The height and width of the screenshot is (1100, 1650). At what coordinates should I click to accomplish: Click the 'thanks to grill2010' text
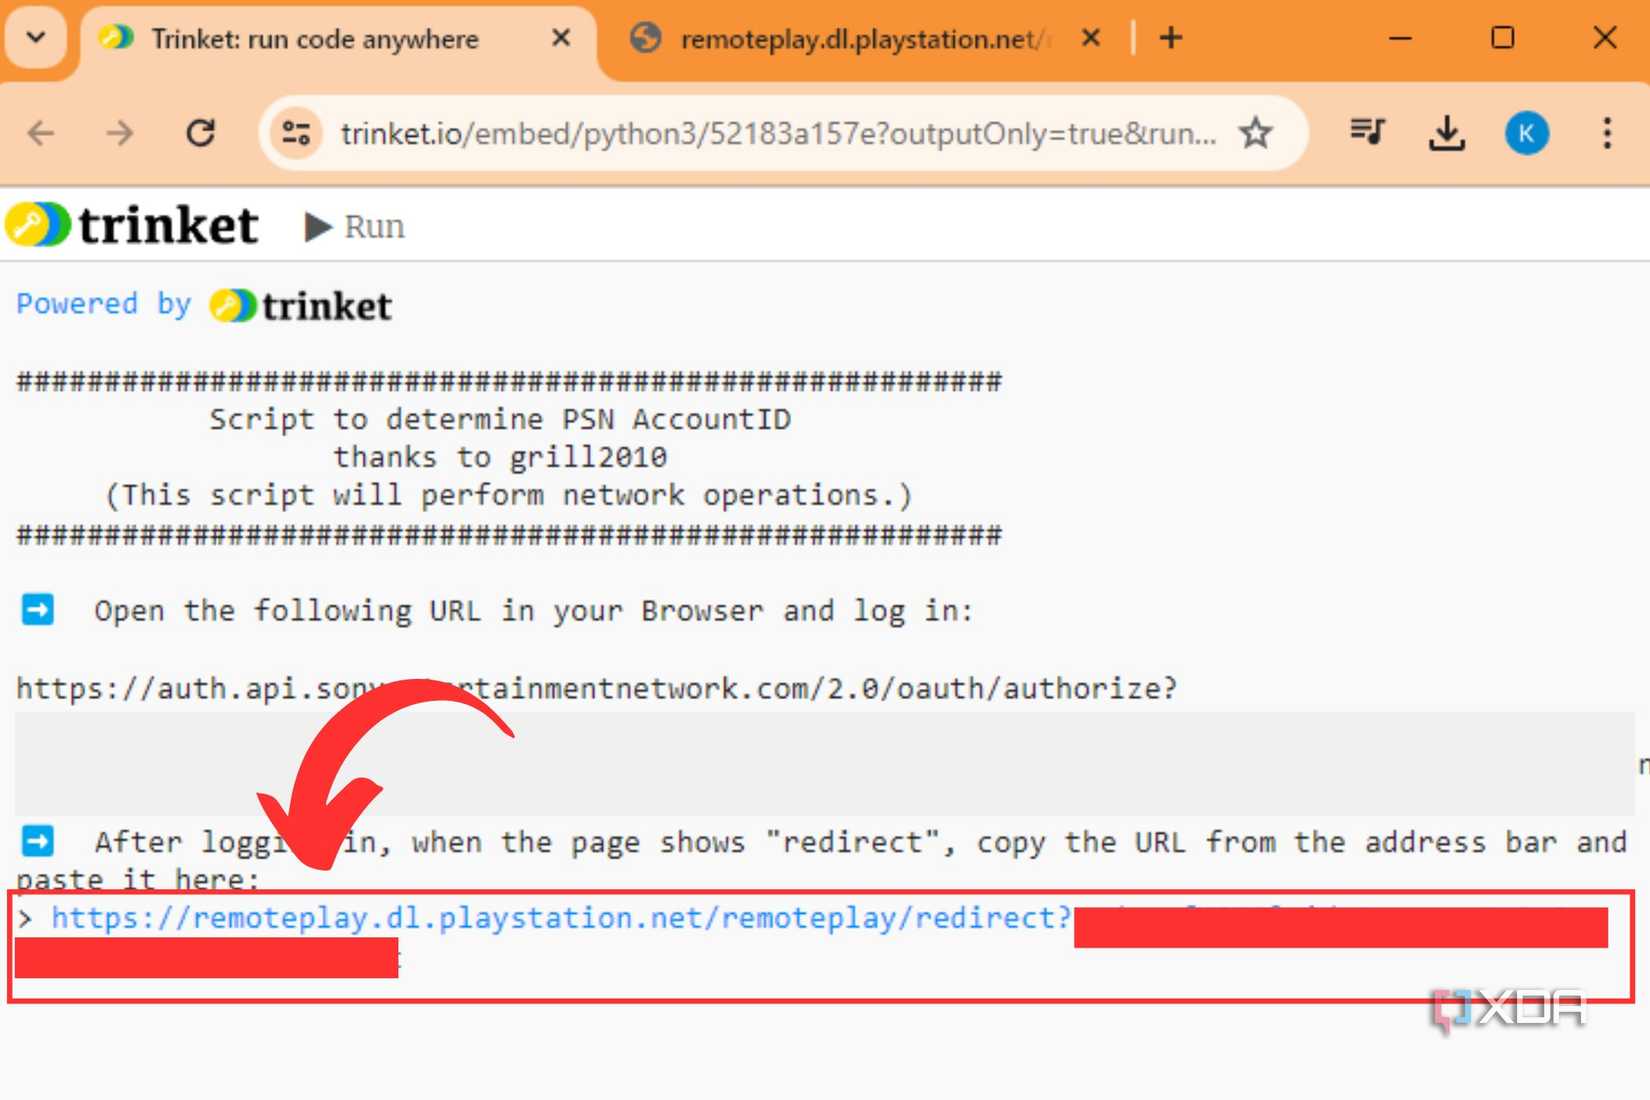coord(500,457)
